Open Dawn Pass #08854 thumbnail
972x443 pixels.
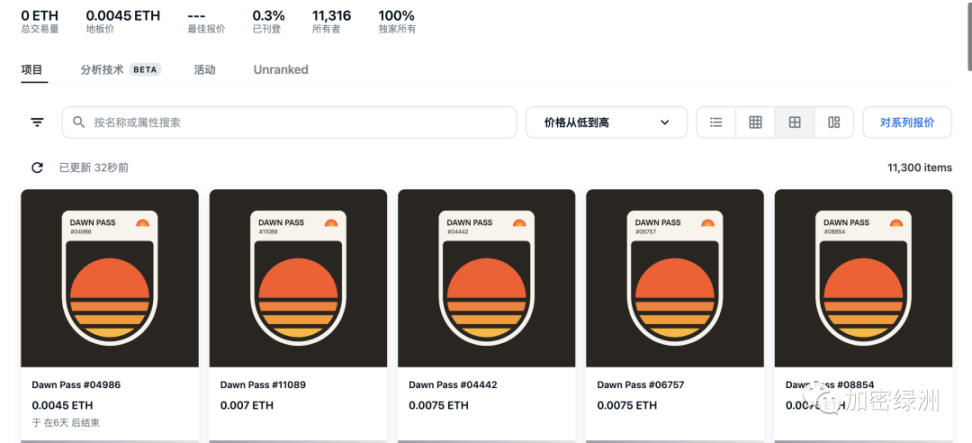tap(864, 278)
